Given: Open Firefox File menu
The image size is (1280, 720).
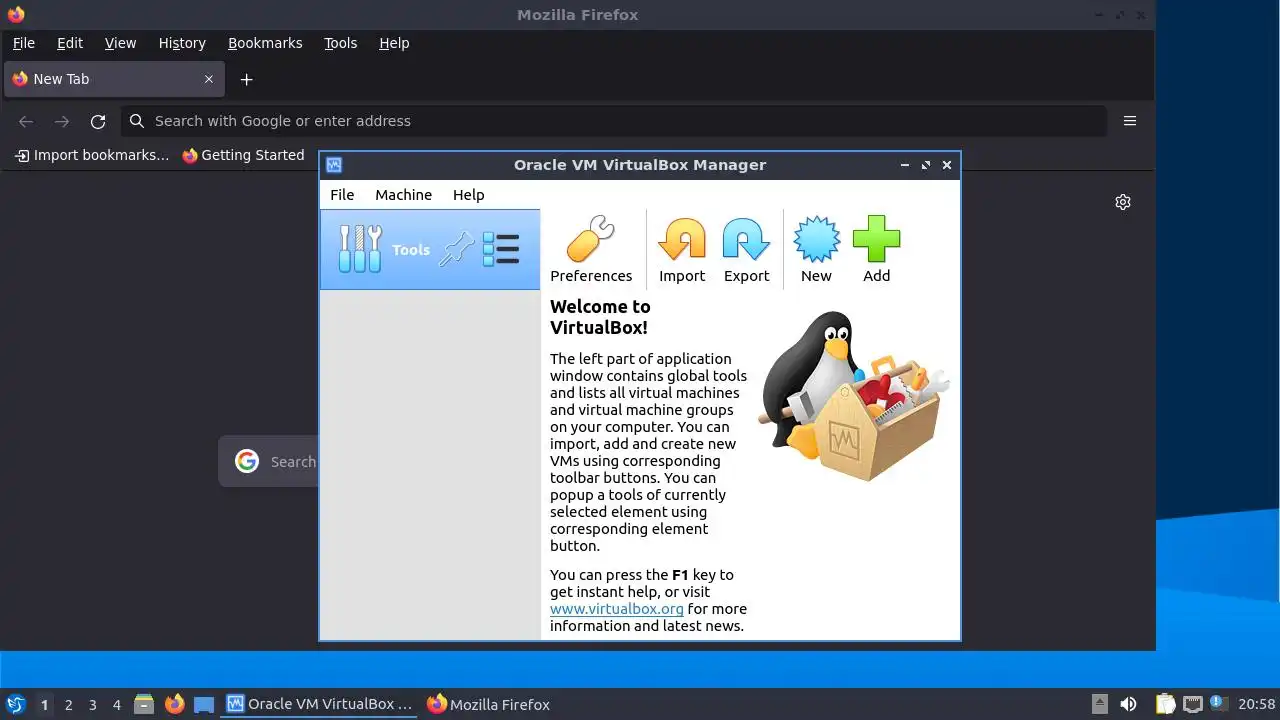Looking at the screenshot, I should pos(23,43).
